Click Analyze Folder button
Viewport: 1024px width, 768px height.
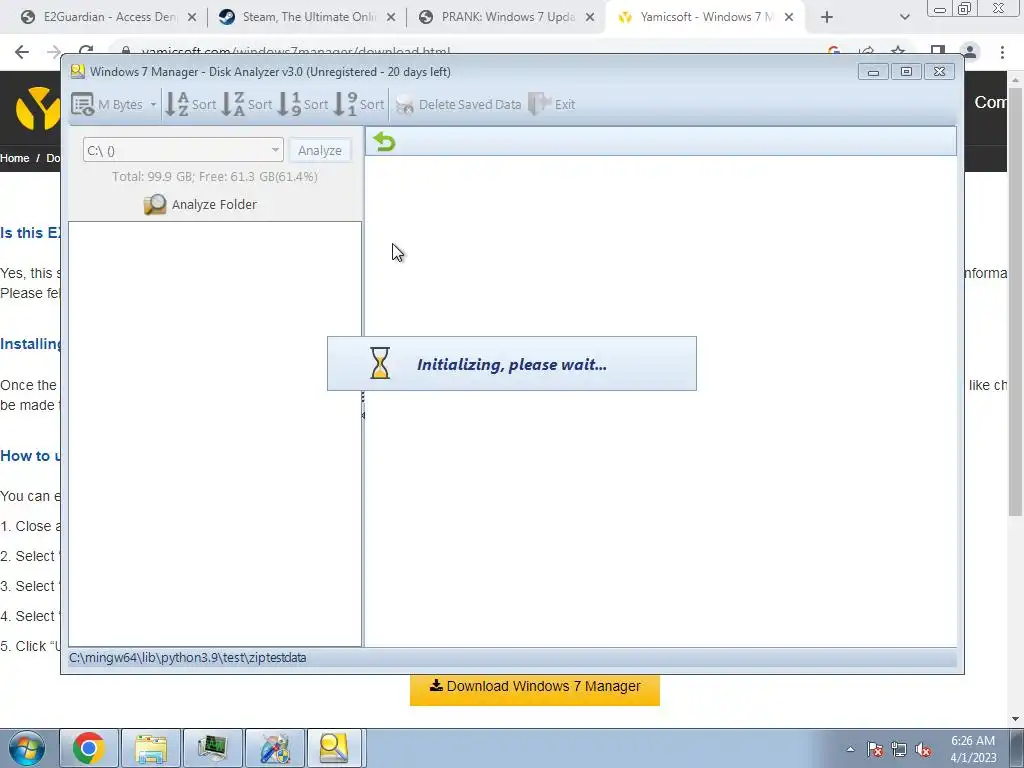tap(200, 204)
